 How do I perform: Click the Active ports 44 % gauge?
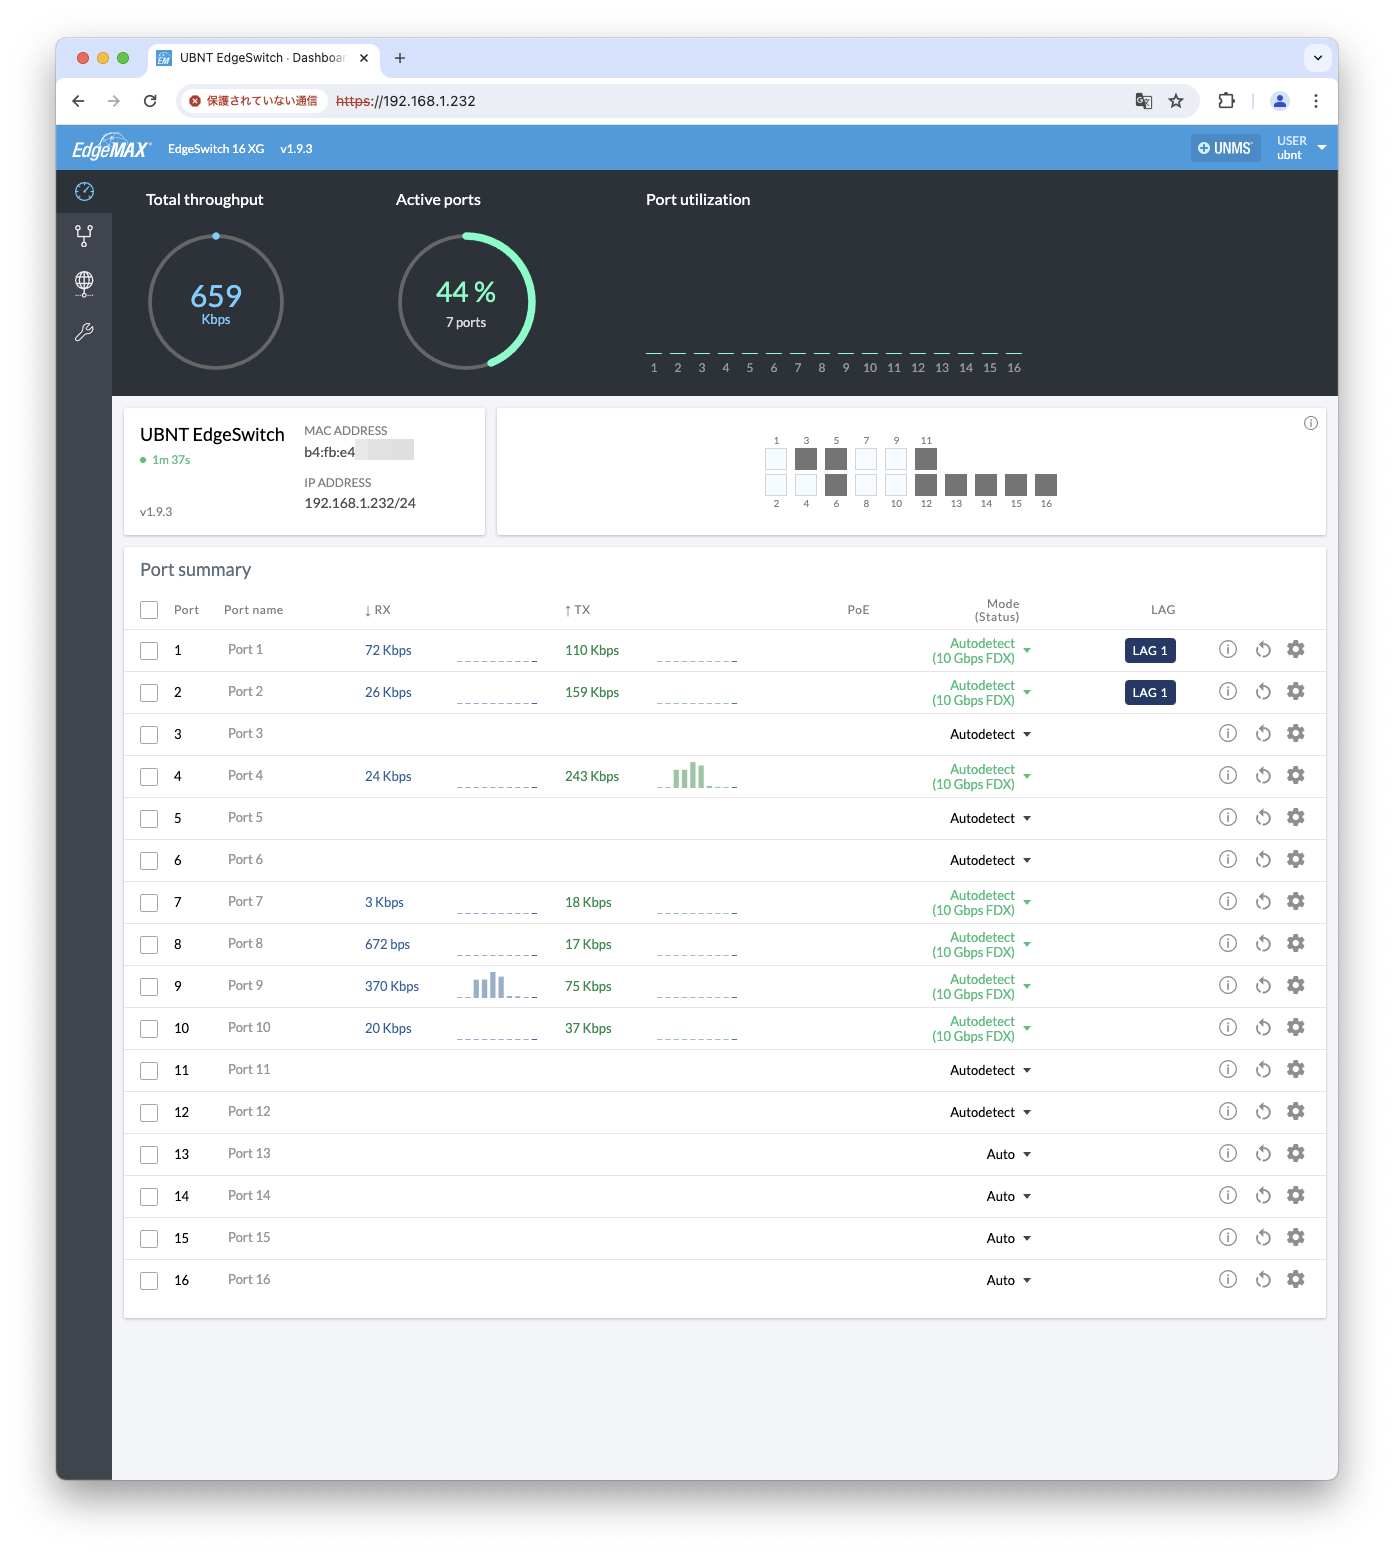pos(467,302)
